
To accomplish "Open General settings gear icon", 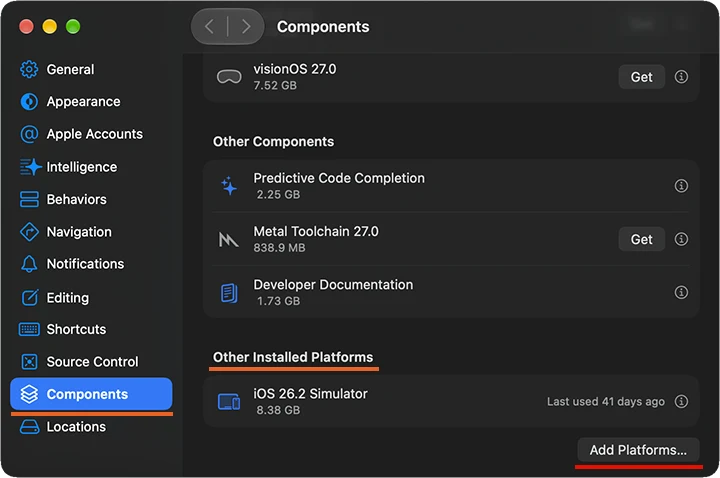I will tap(29, 69).
